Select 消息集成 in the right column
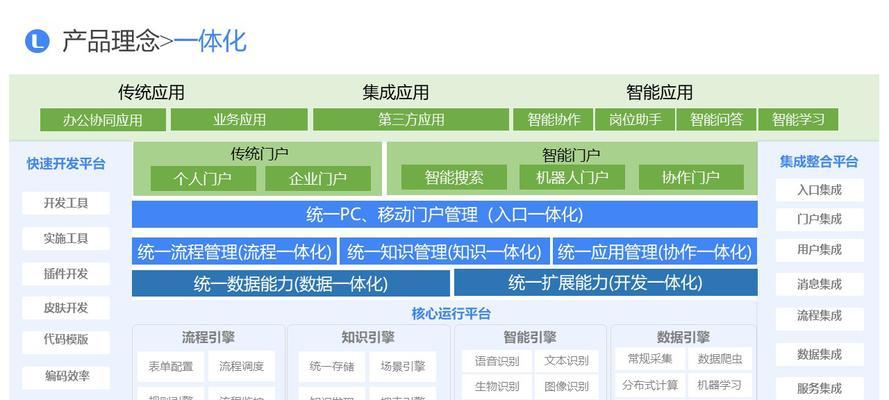Screen dimensions: 889x400 [x=820, y=284]
